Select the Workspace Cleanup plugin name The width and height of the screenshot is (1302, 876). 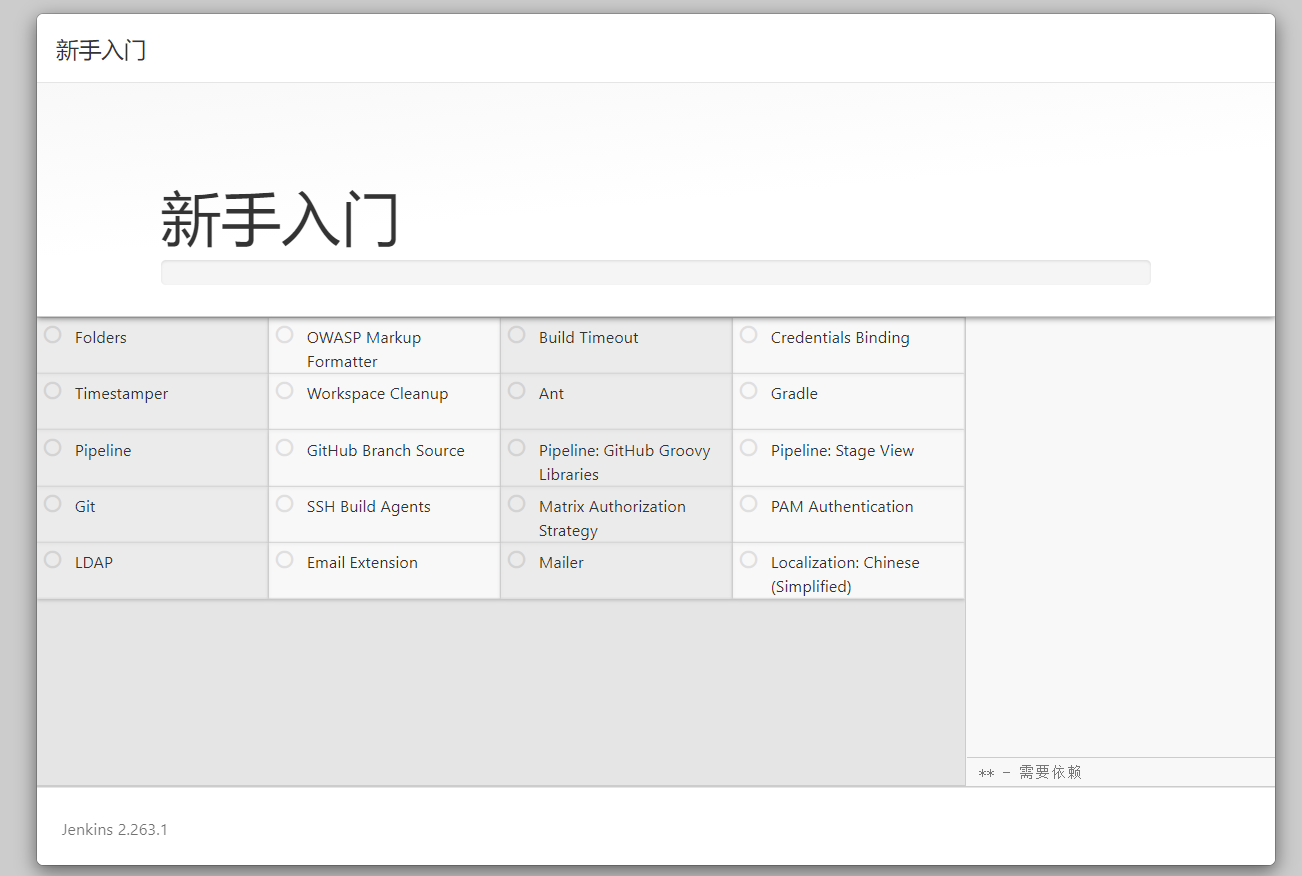(377, 394)
